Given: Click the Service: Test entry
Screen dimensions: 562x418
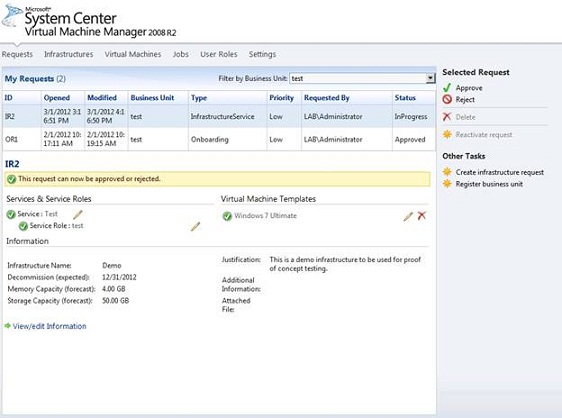Looking at the screenshot, I should click(37, 214).
